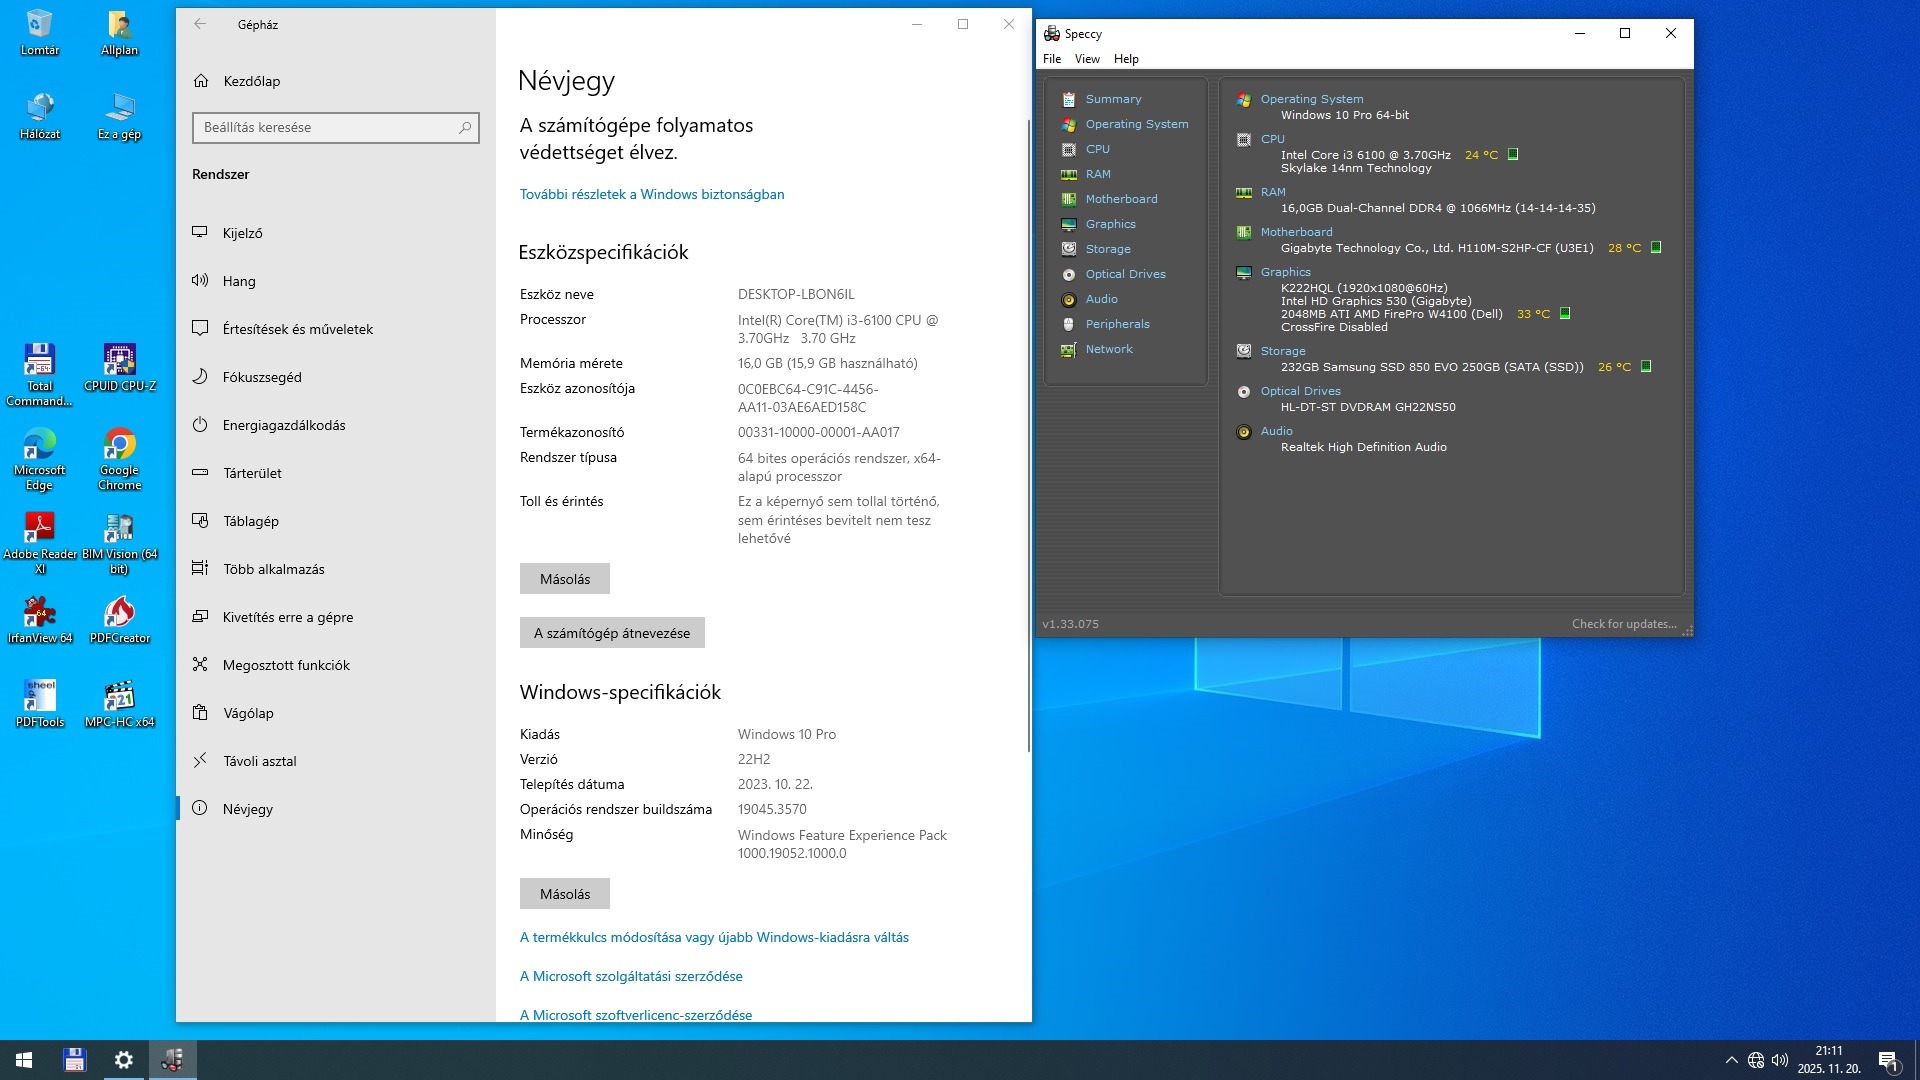
Task: Open the Storage section in Speccy
Action: [1108, 249]
